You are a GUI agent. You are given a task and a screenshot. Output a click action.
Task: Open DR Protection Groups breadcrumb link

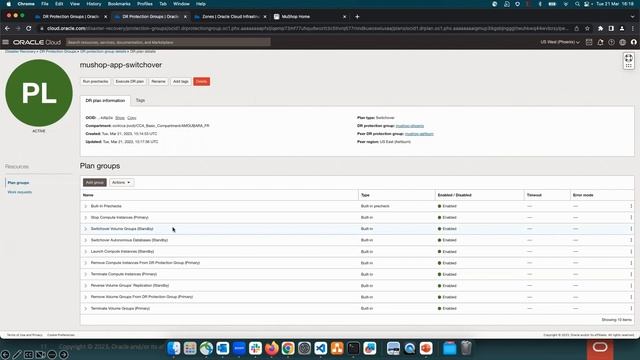pyautogui.click(x=58, y=52)
